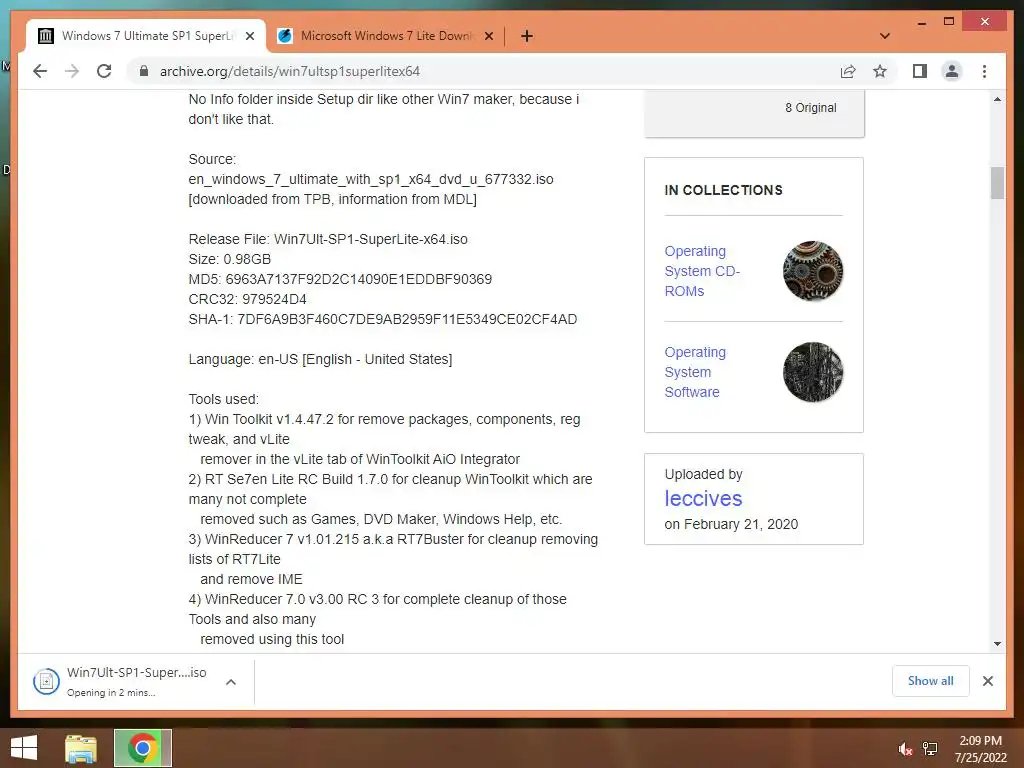View site info via the lock icon
Viewport: 1024px width, 768px height.
(144, 71)
